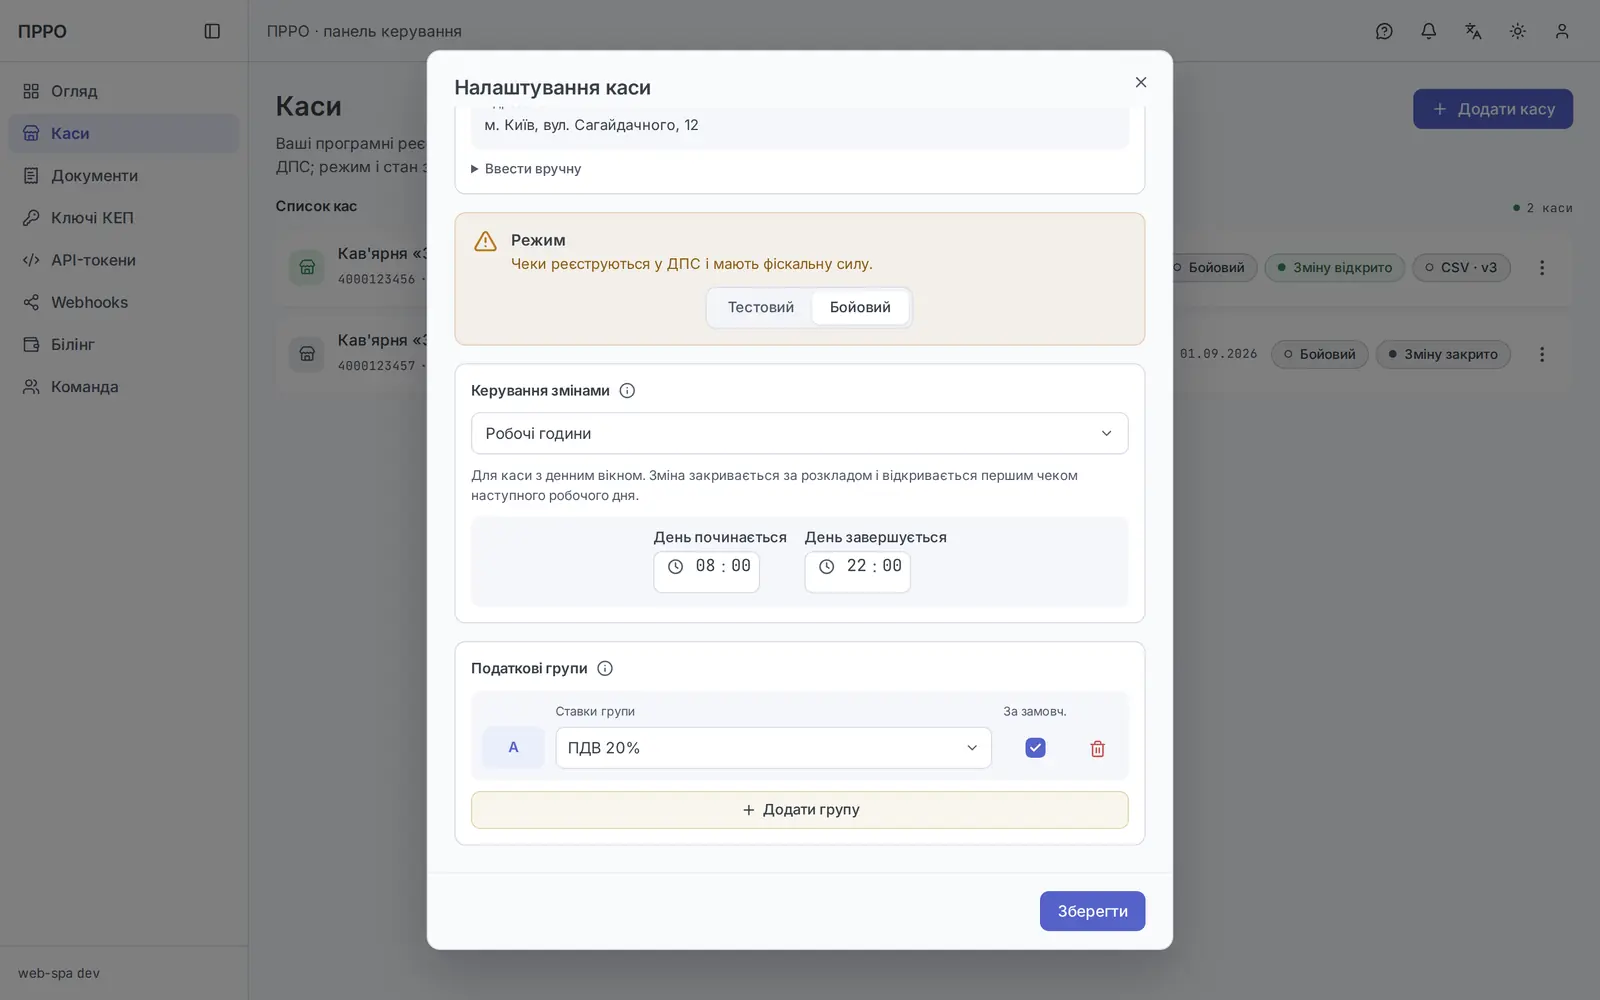Open Webhooks sidebar item
Image resolution: width=1600 pixels, height=1000 pixels.
click(x=124, y=302)
